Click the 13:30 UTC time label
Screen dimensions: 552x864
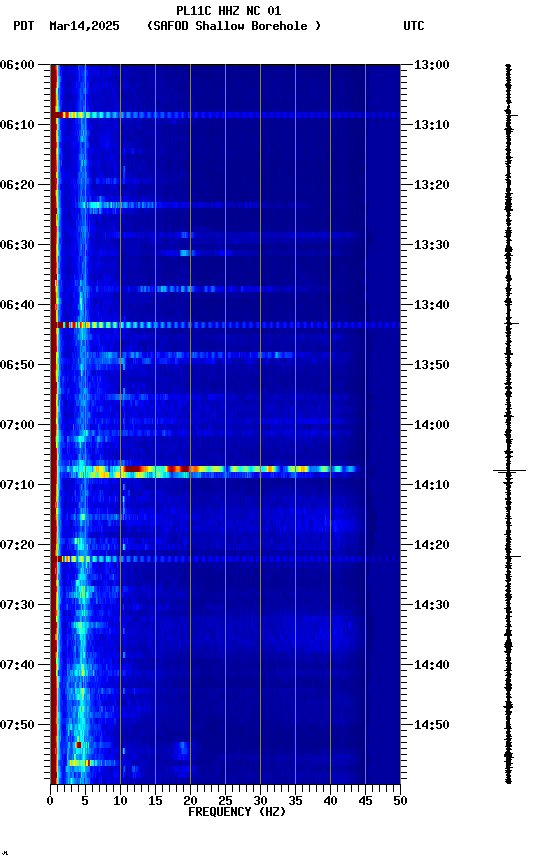[x=432, y=245]
